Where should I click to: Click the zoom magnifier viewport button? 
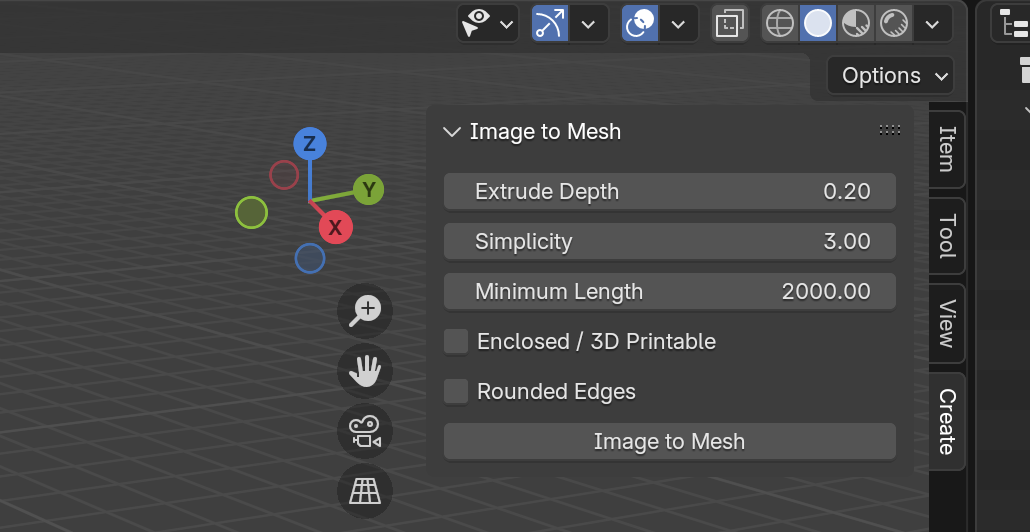coord(365,311)
